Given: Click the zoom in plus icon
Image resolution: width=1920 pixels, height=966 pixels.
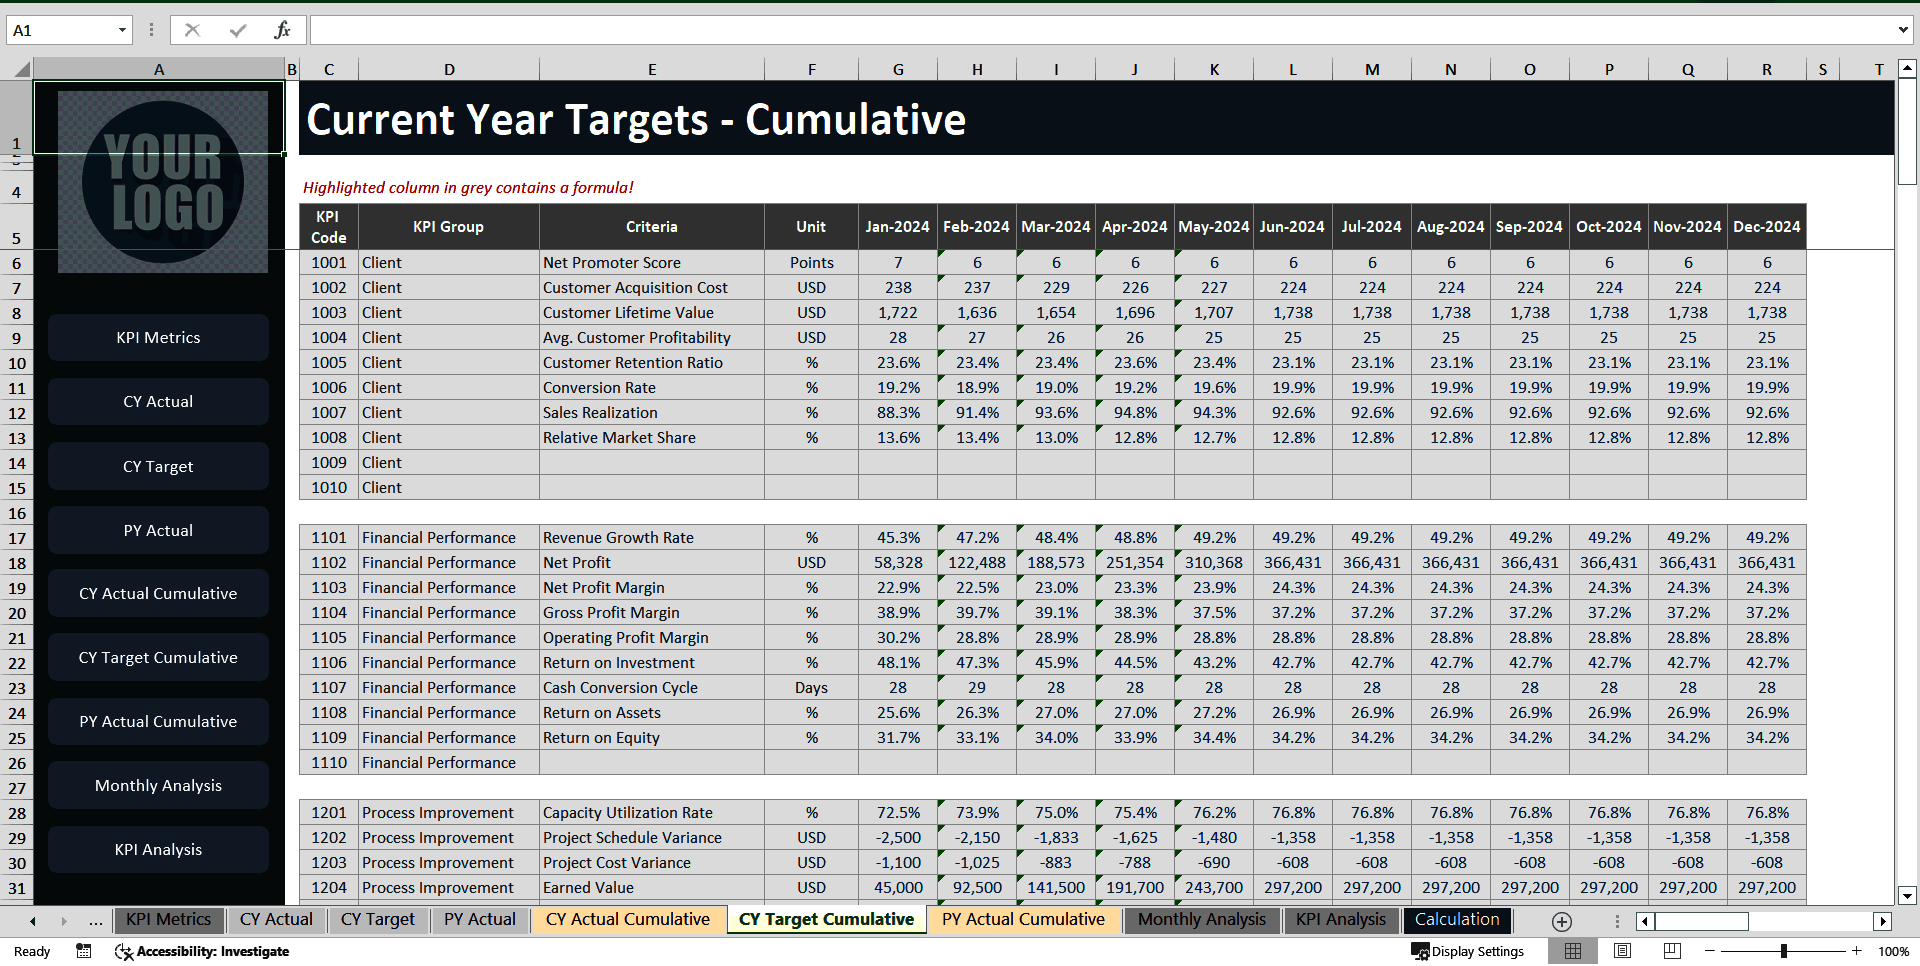Looking at the screenshot, I should click(1856, 951).
